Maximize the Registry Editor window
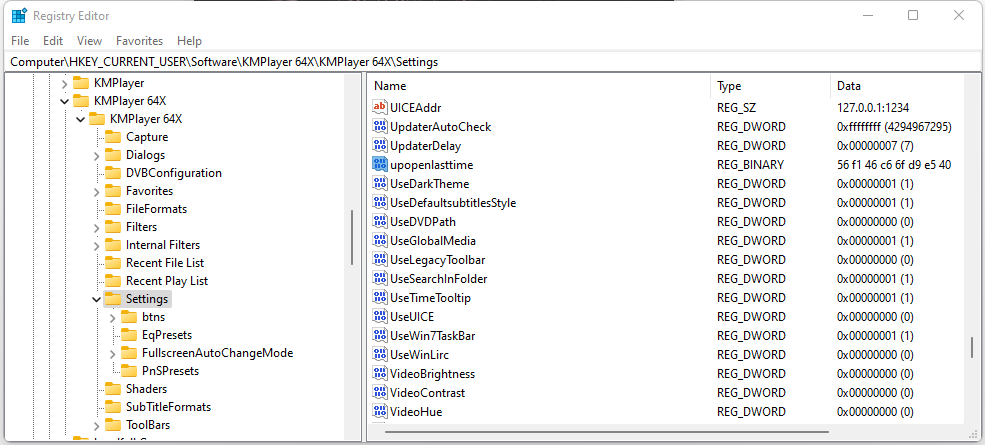The image size is (985, 445). (x=913, y=16)
